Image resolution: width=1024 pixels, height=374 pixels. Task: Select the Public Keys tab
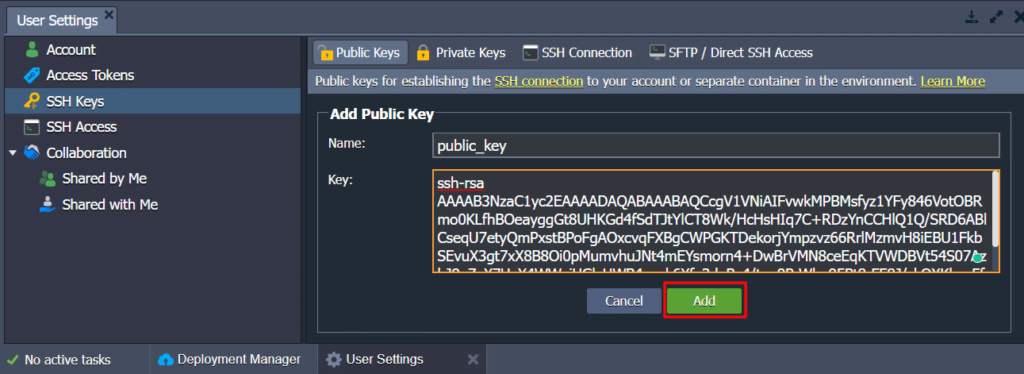[x=360, y=53]
